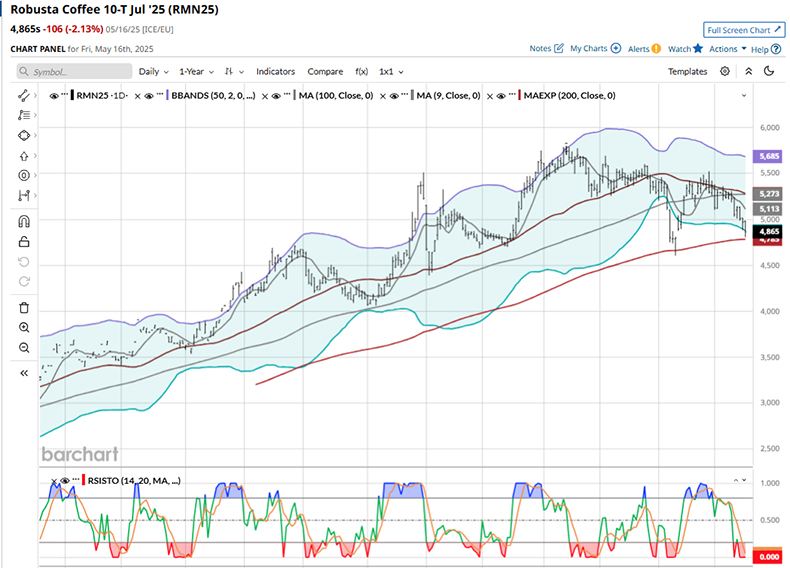Collapse the left drawing toolbar

(x=24, y=372)
